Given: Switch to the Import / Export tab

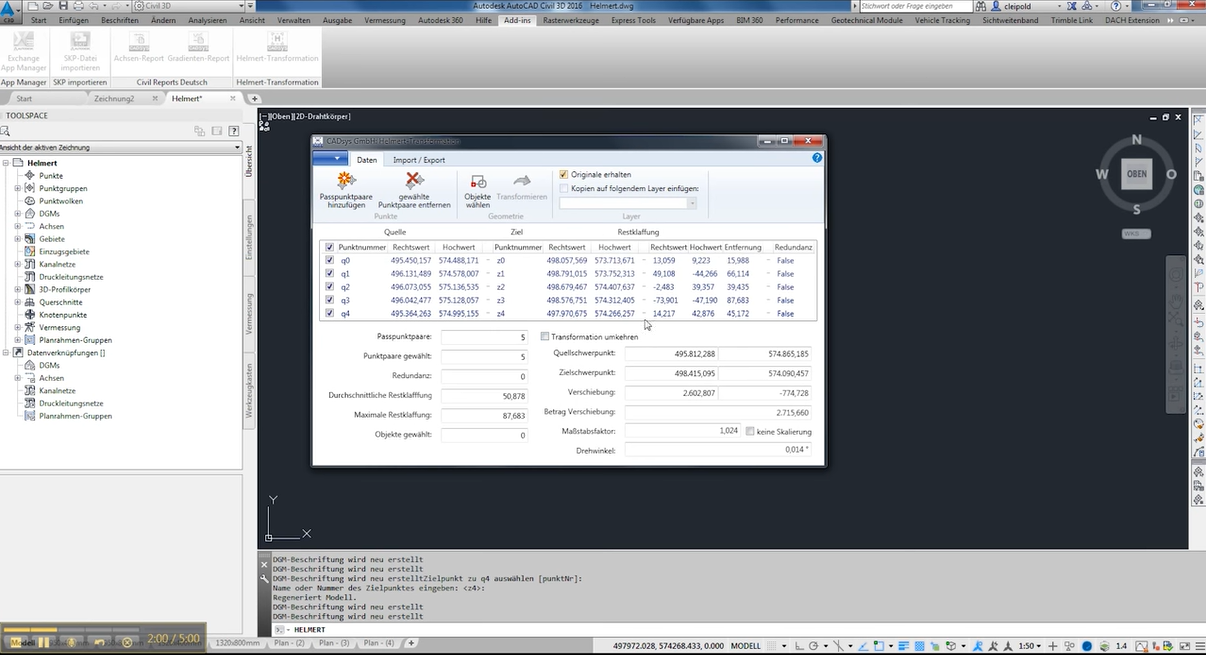Looking at the screenshot, I should tap(419, 160).
